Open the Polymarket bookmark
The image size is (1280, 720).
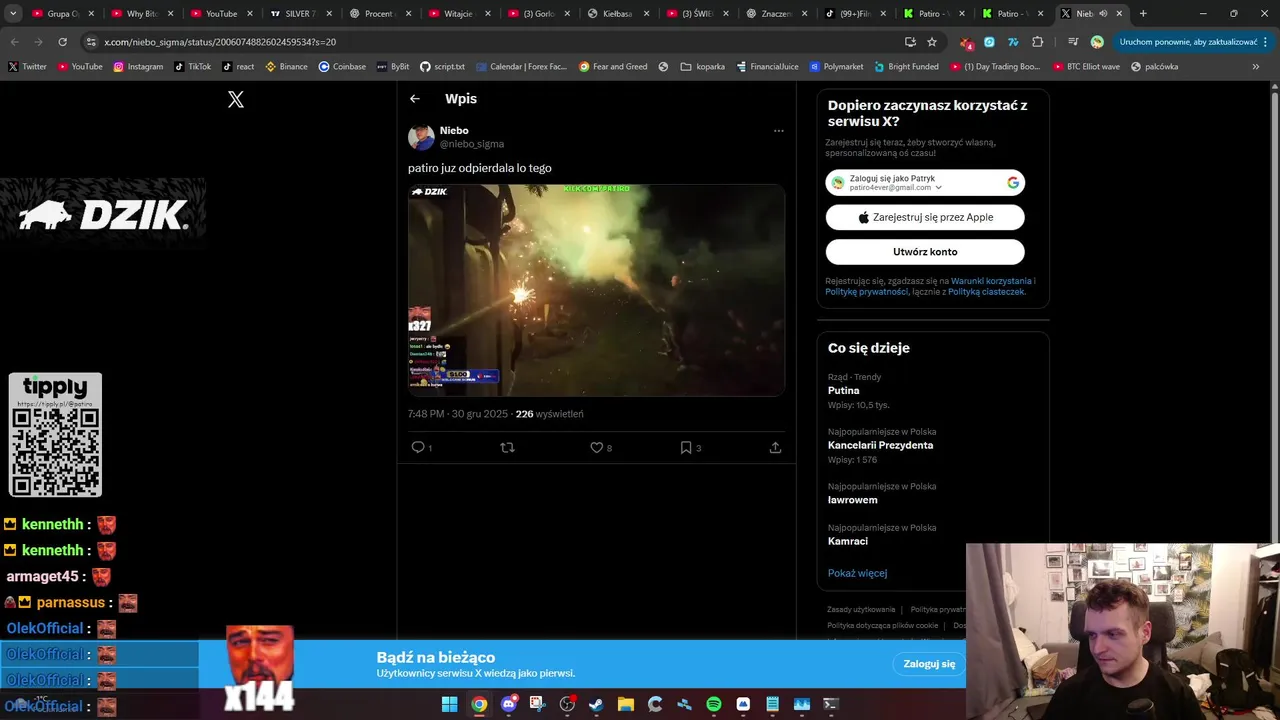[x=835, y=66]
